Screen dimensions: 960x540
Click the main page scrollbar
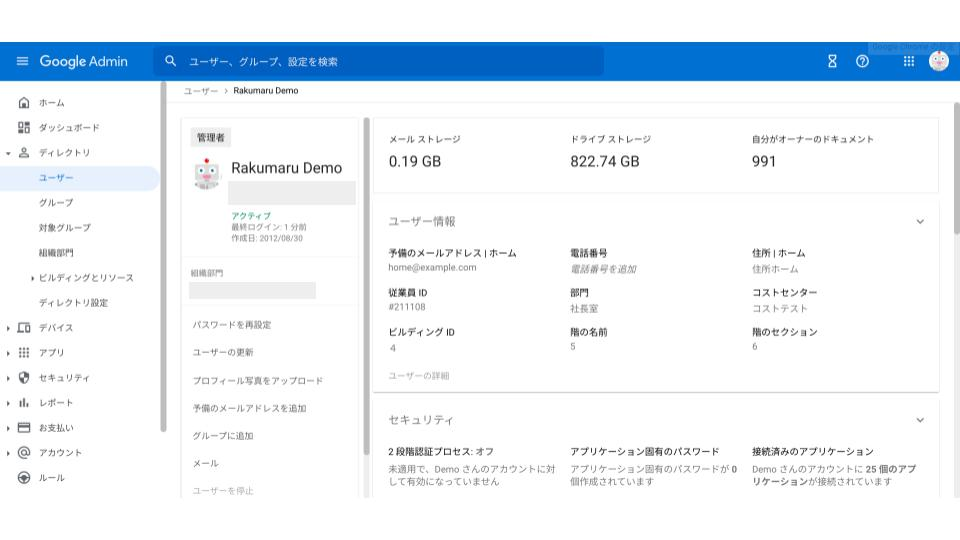956,168
